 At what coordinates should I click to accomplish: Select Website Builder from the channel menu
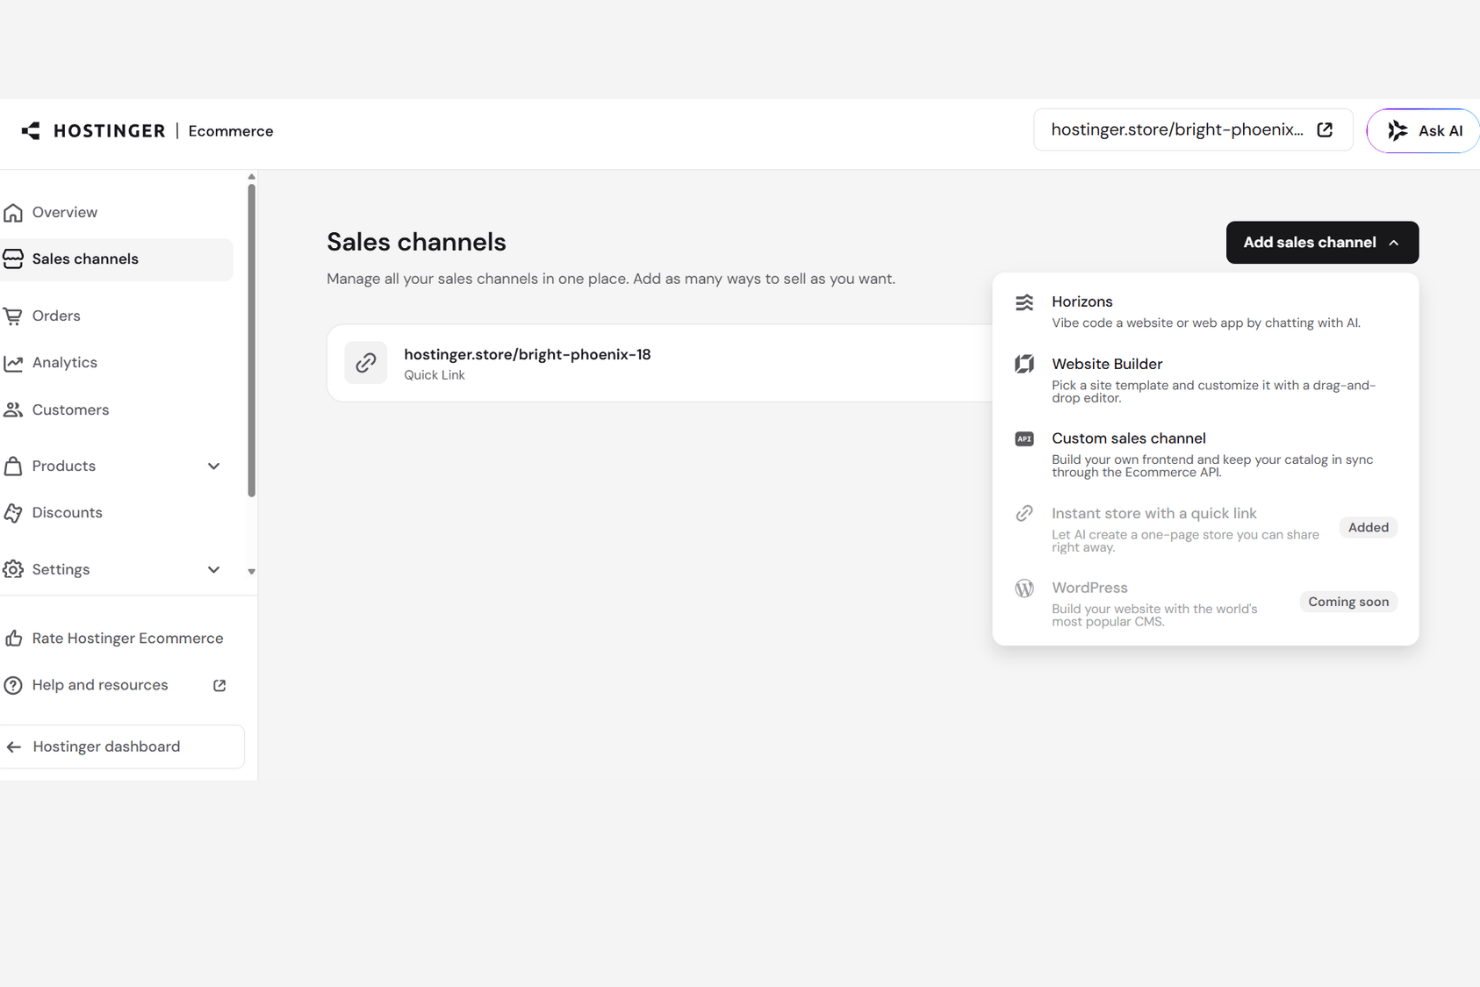coord(1205,380)
